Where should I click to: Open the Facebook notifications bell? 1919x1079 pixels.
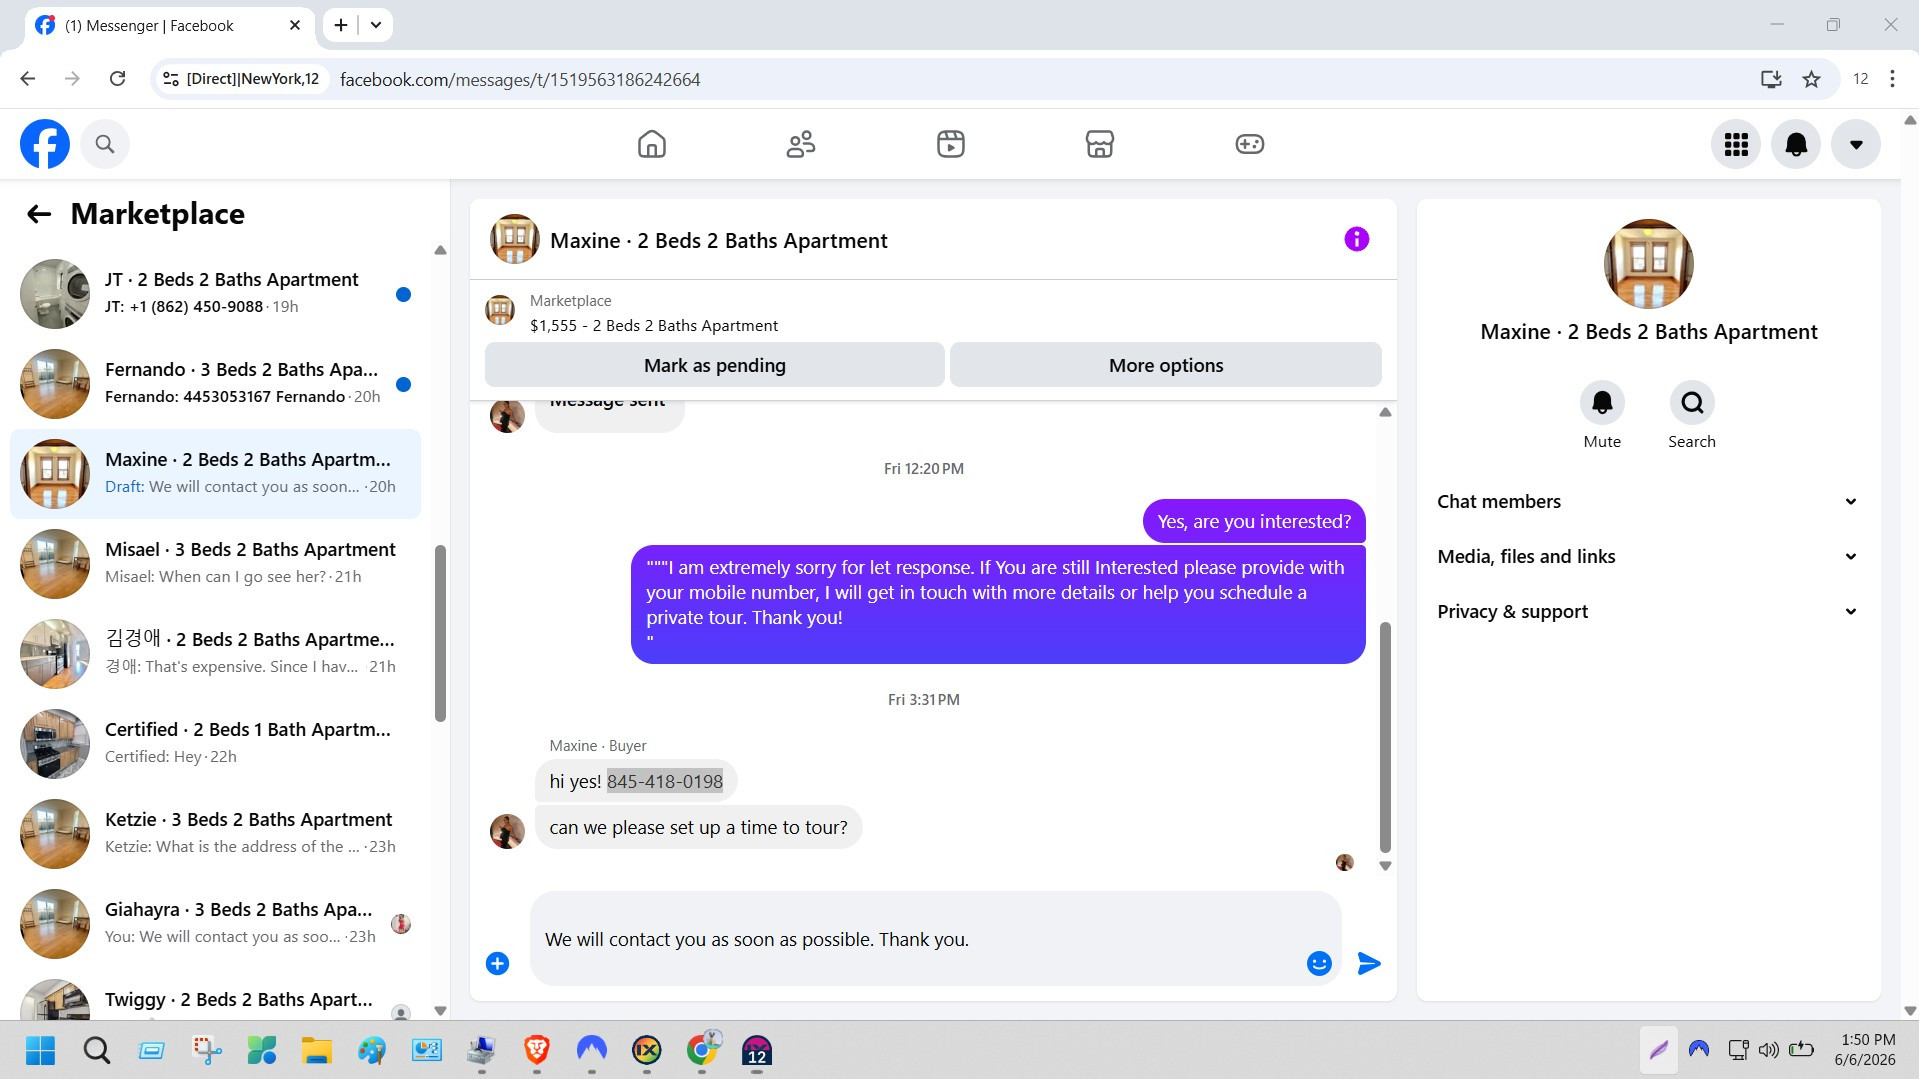[1796, 144]
